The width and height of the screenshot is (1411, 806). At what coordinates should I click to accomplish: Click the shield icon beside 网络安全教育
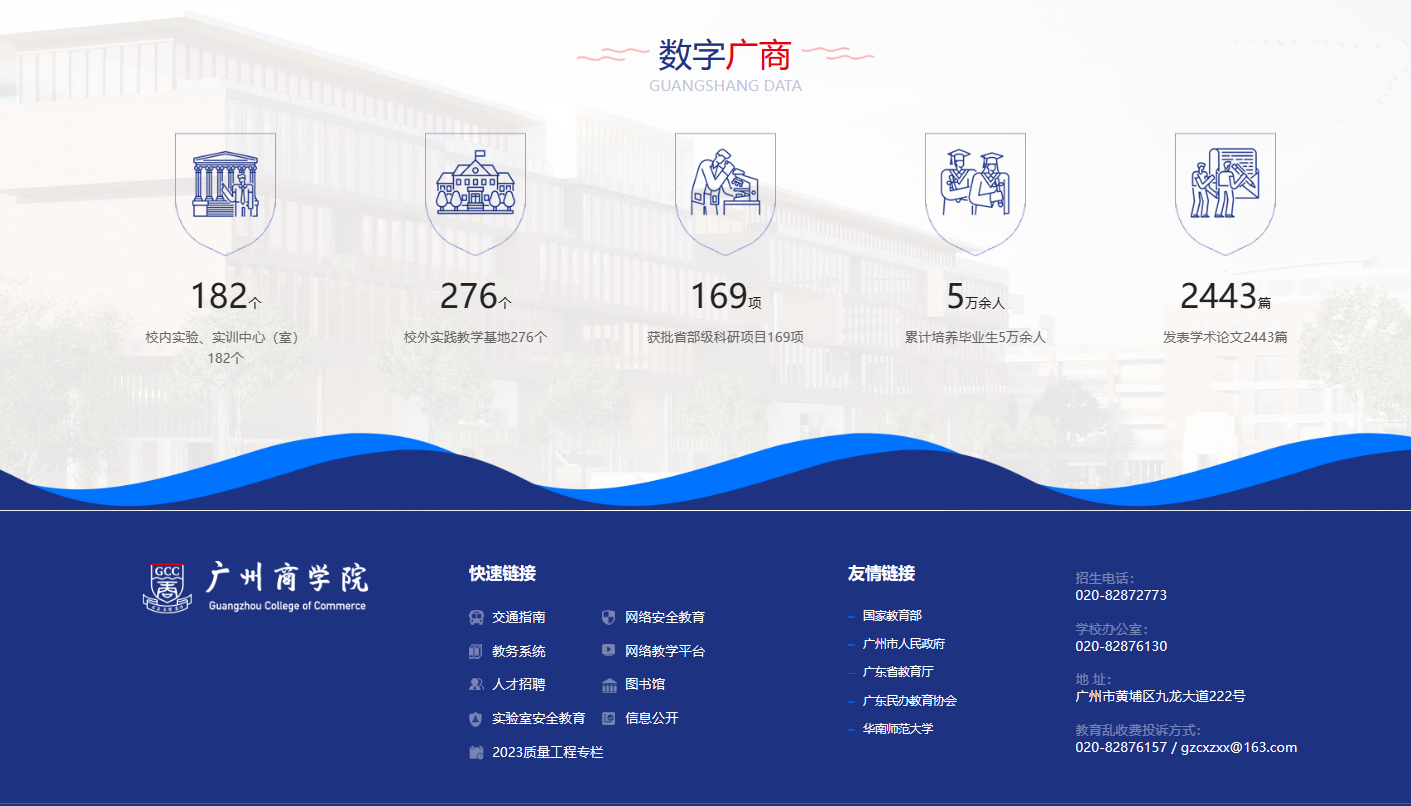point(608,618)
